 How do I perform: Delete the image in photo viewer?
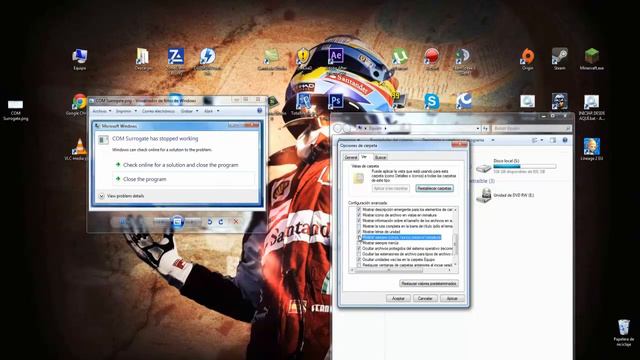coord(236,222)
